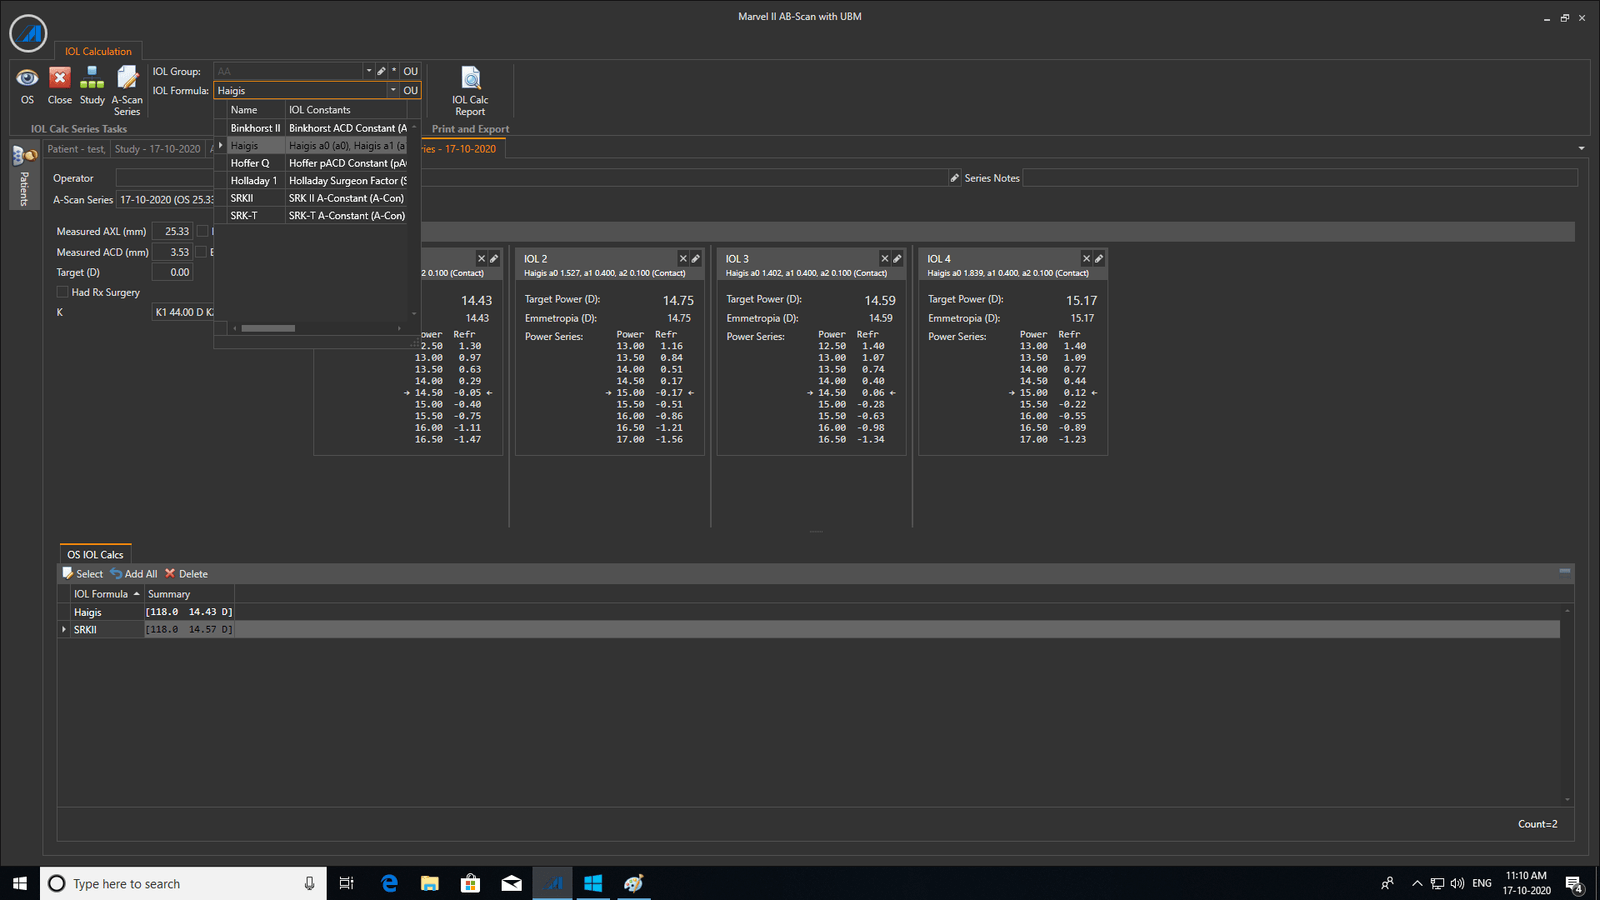
Task: Collapse the IOL Formula dropdown arrow
Action: pyautogui.click(x=393, y=90)
